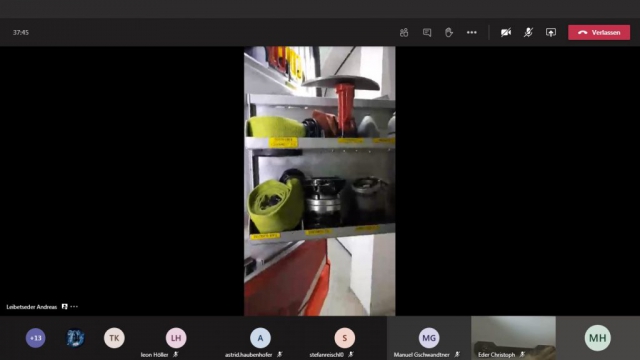640x360 pixels.
Task: Expand the +13 additional participants
Action: click(x=36, y=338)
